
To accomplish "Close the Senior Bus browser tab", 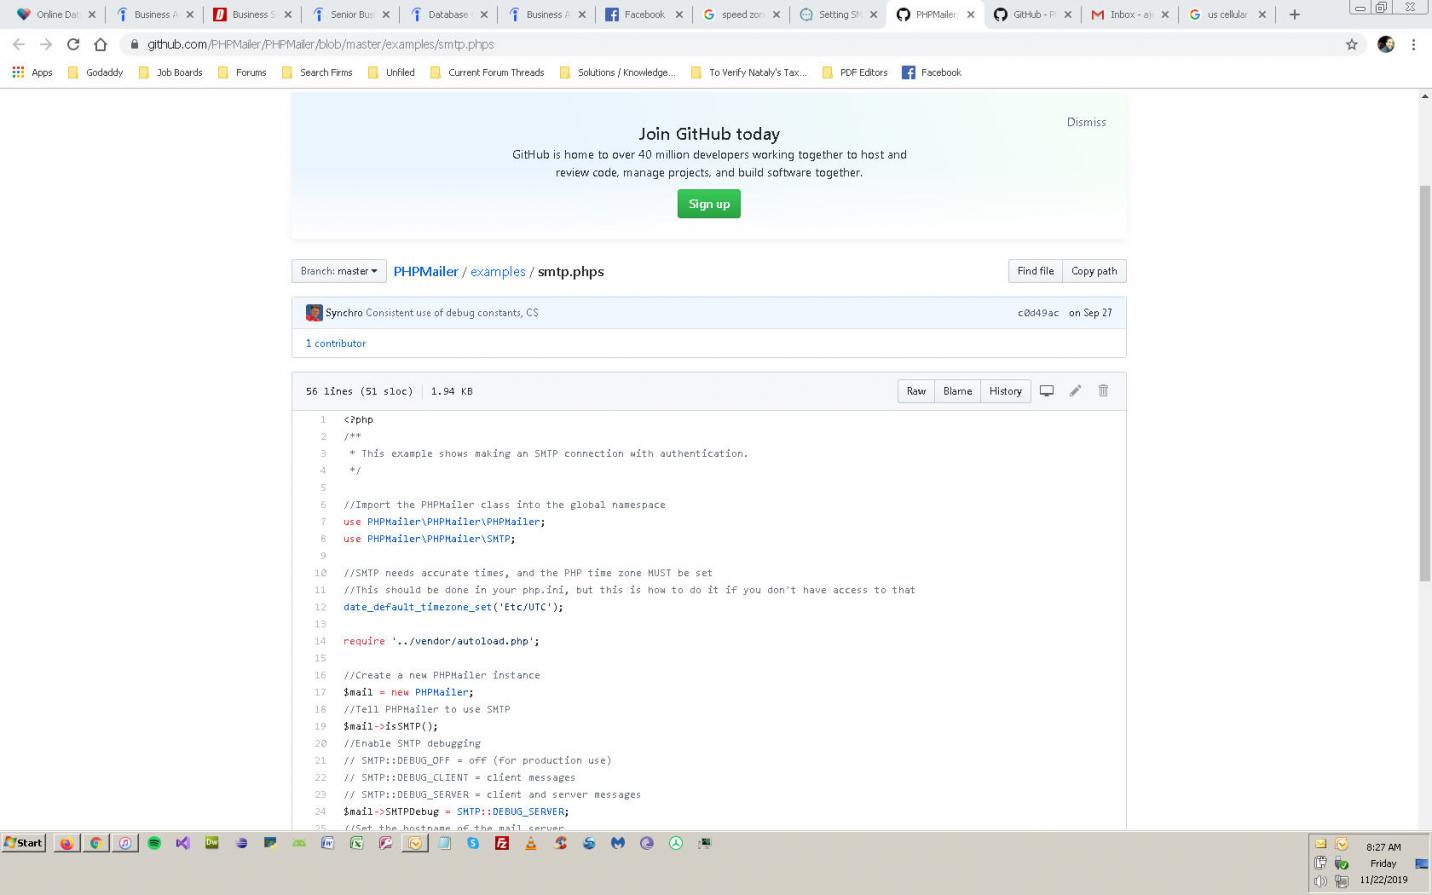I will (388, 14).
